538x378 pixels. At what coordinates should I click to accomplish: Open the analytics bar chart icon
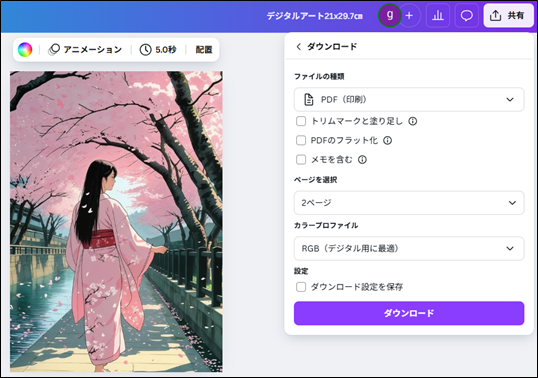pyautogui.click(x=438, y=15)
